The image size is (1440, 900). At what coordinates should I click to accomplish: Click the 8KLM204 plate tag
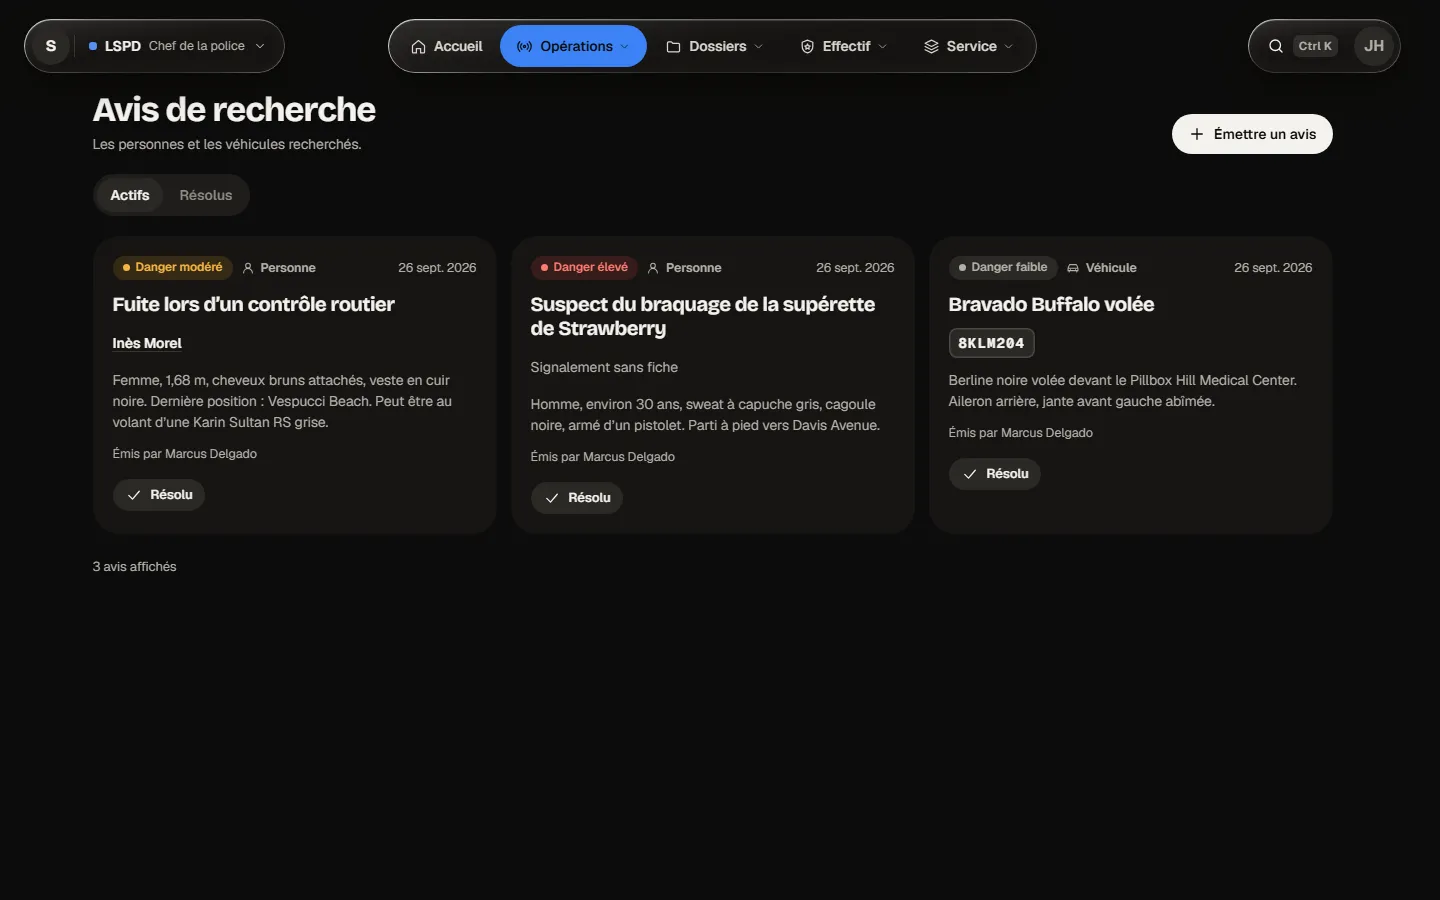(991, 343)
